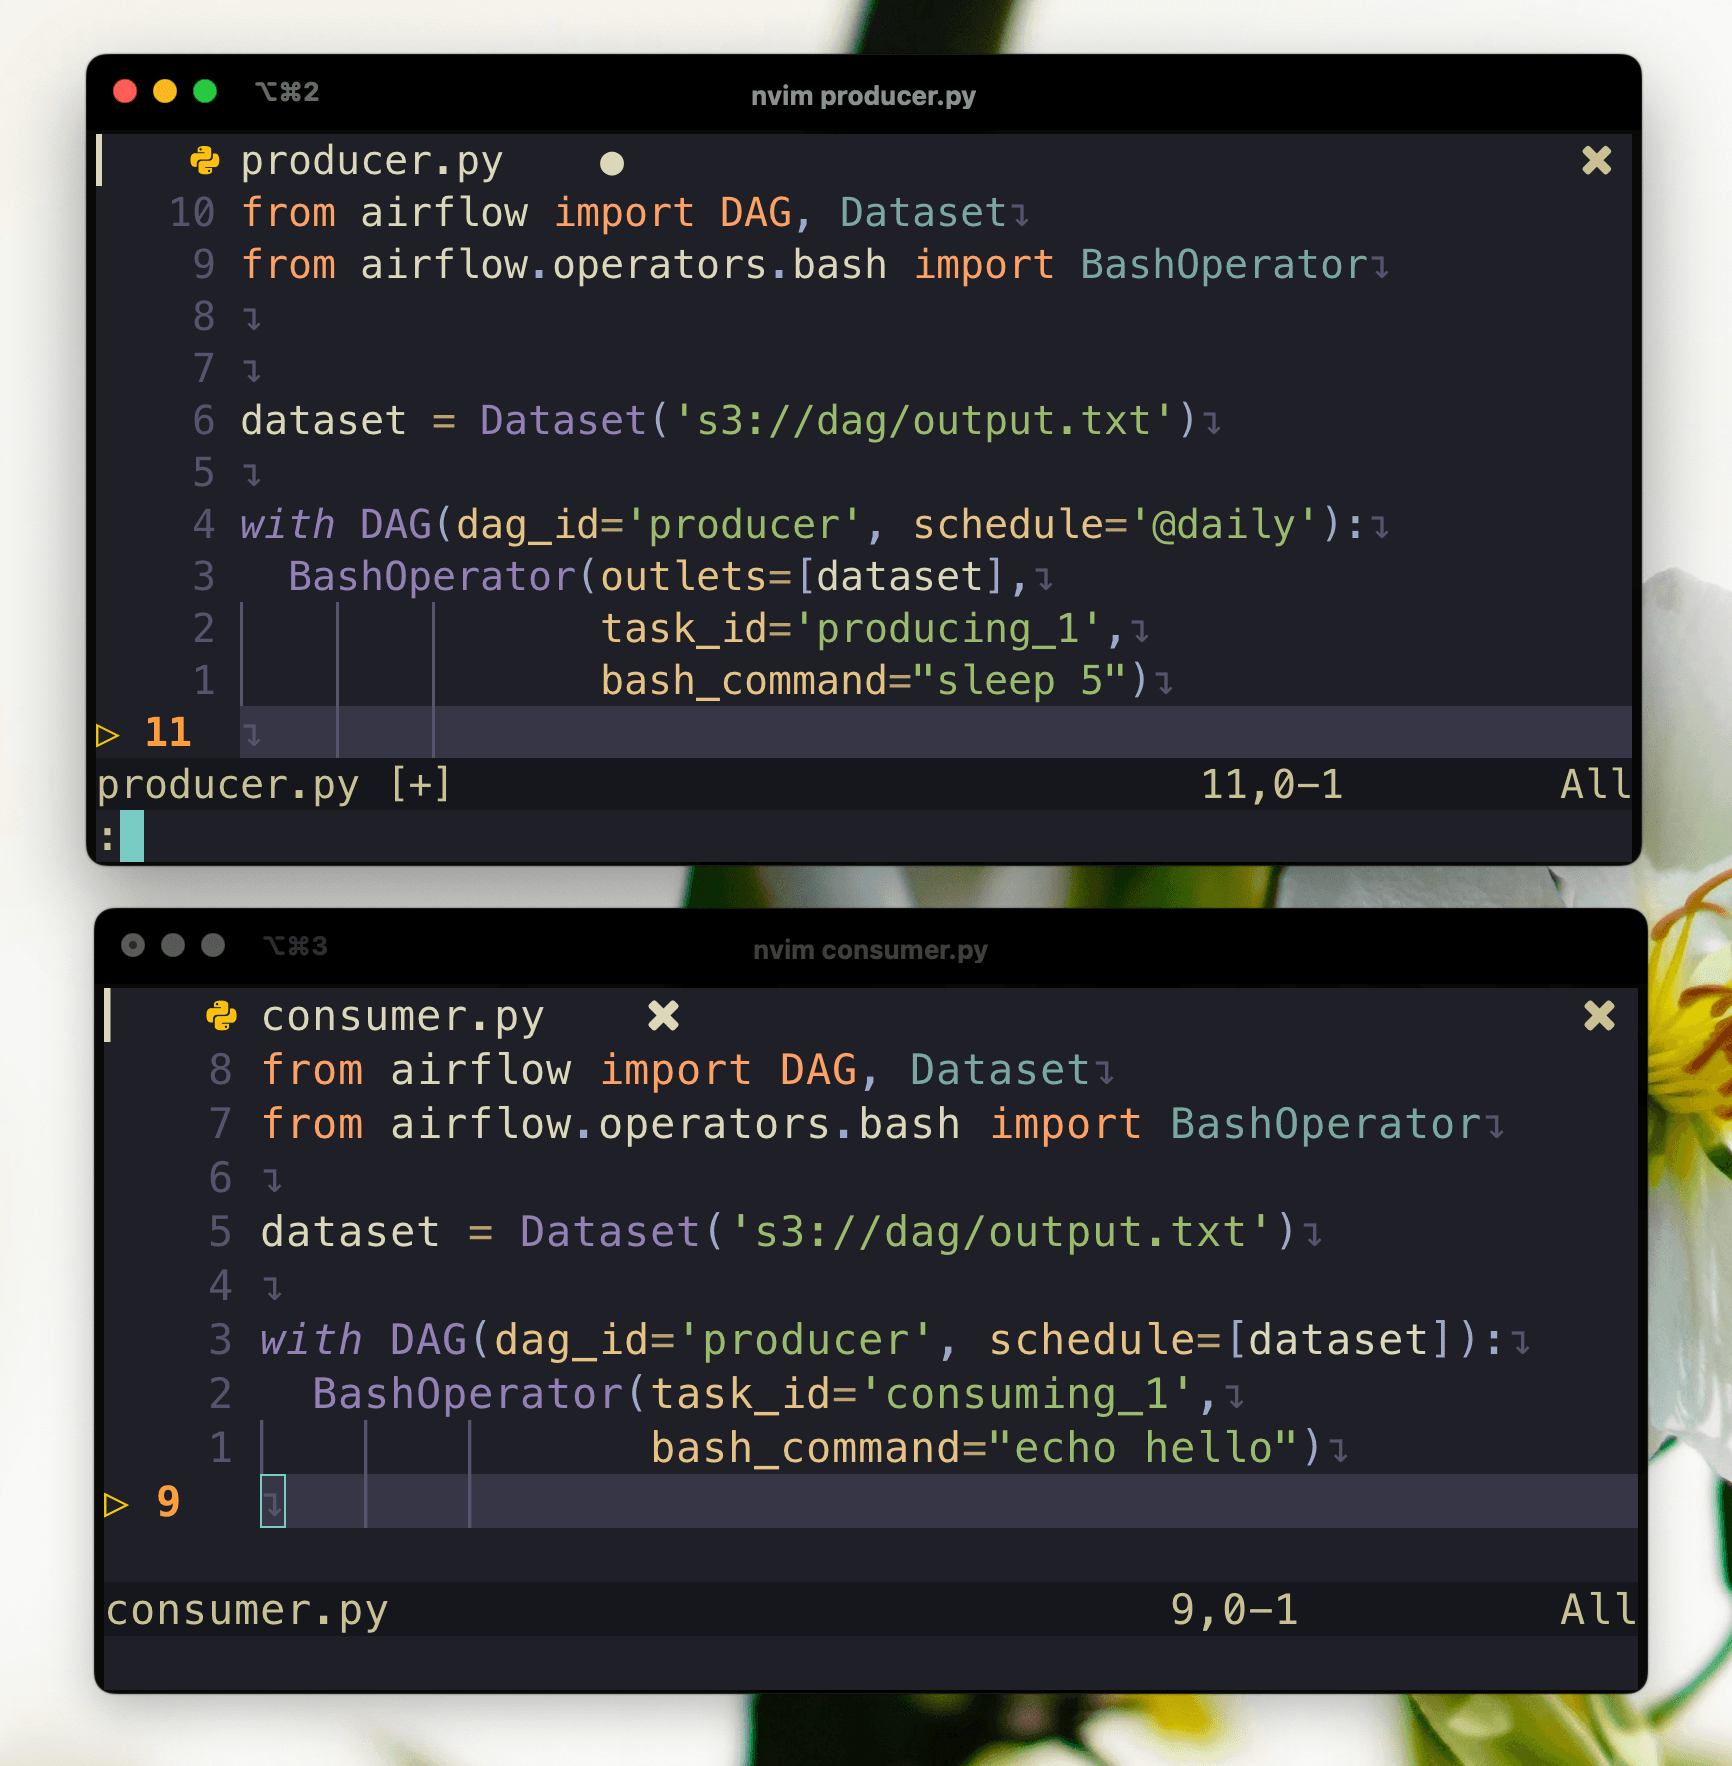Close the consumer.py buffer tab
The height and width of the screenshot is (1766, 1732).
663,1016
